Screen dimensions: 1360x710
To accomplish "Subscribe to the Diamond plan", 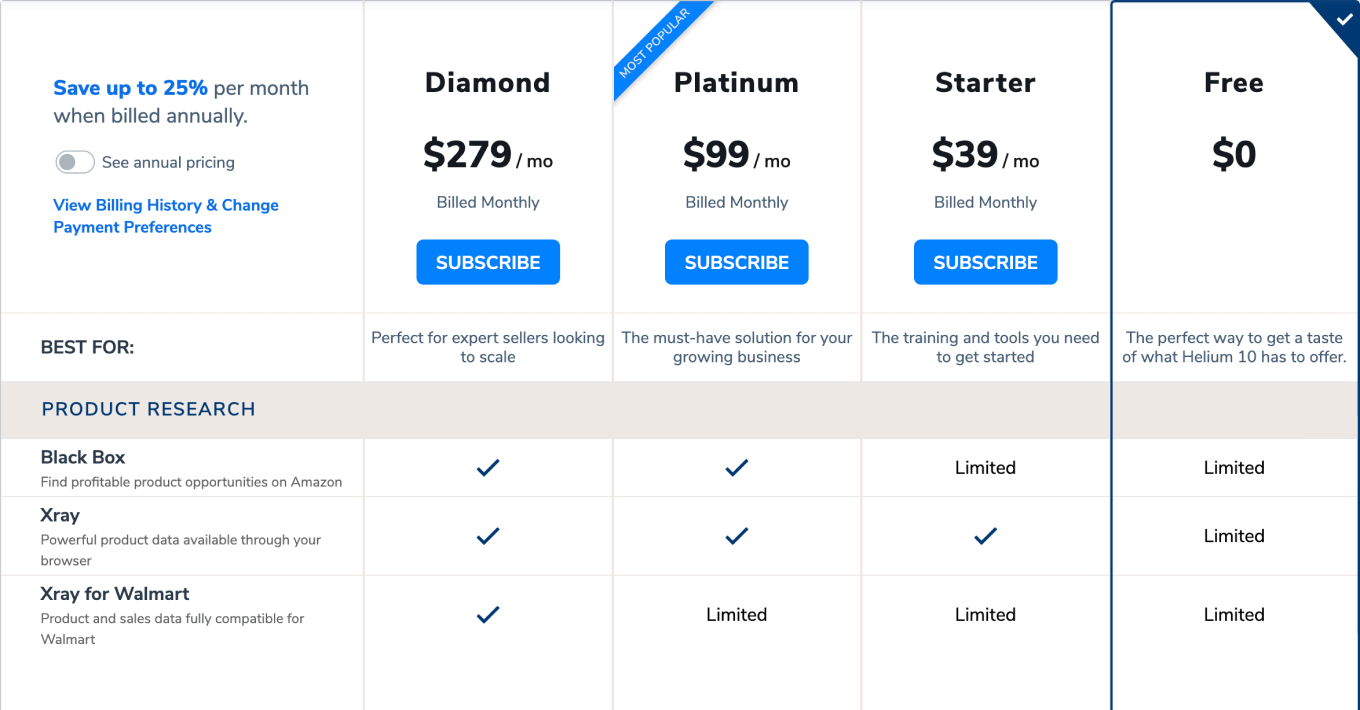I will coord(488,262).
